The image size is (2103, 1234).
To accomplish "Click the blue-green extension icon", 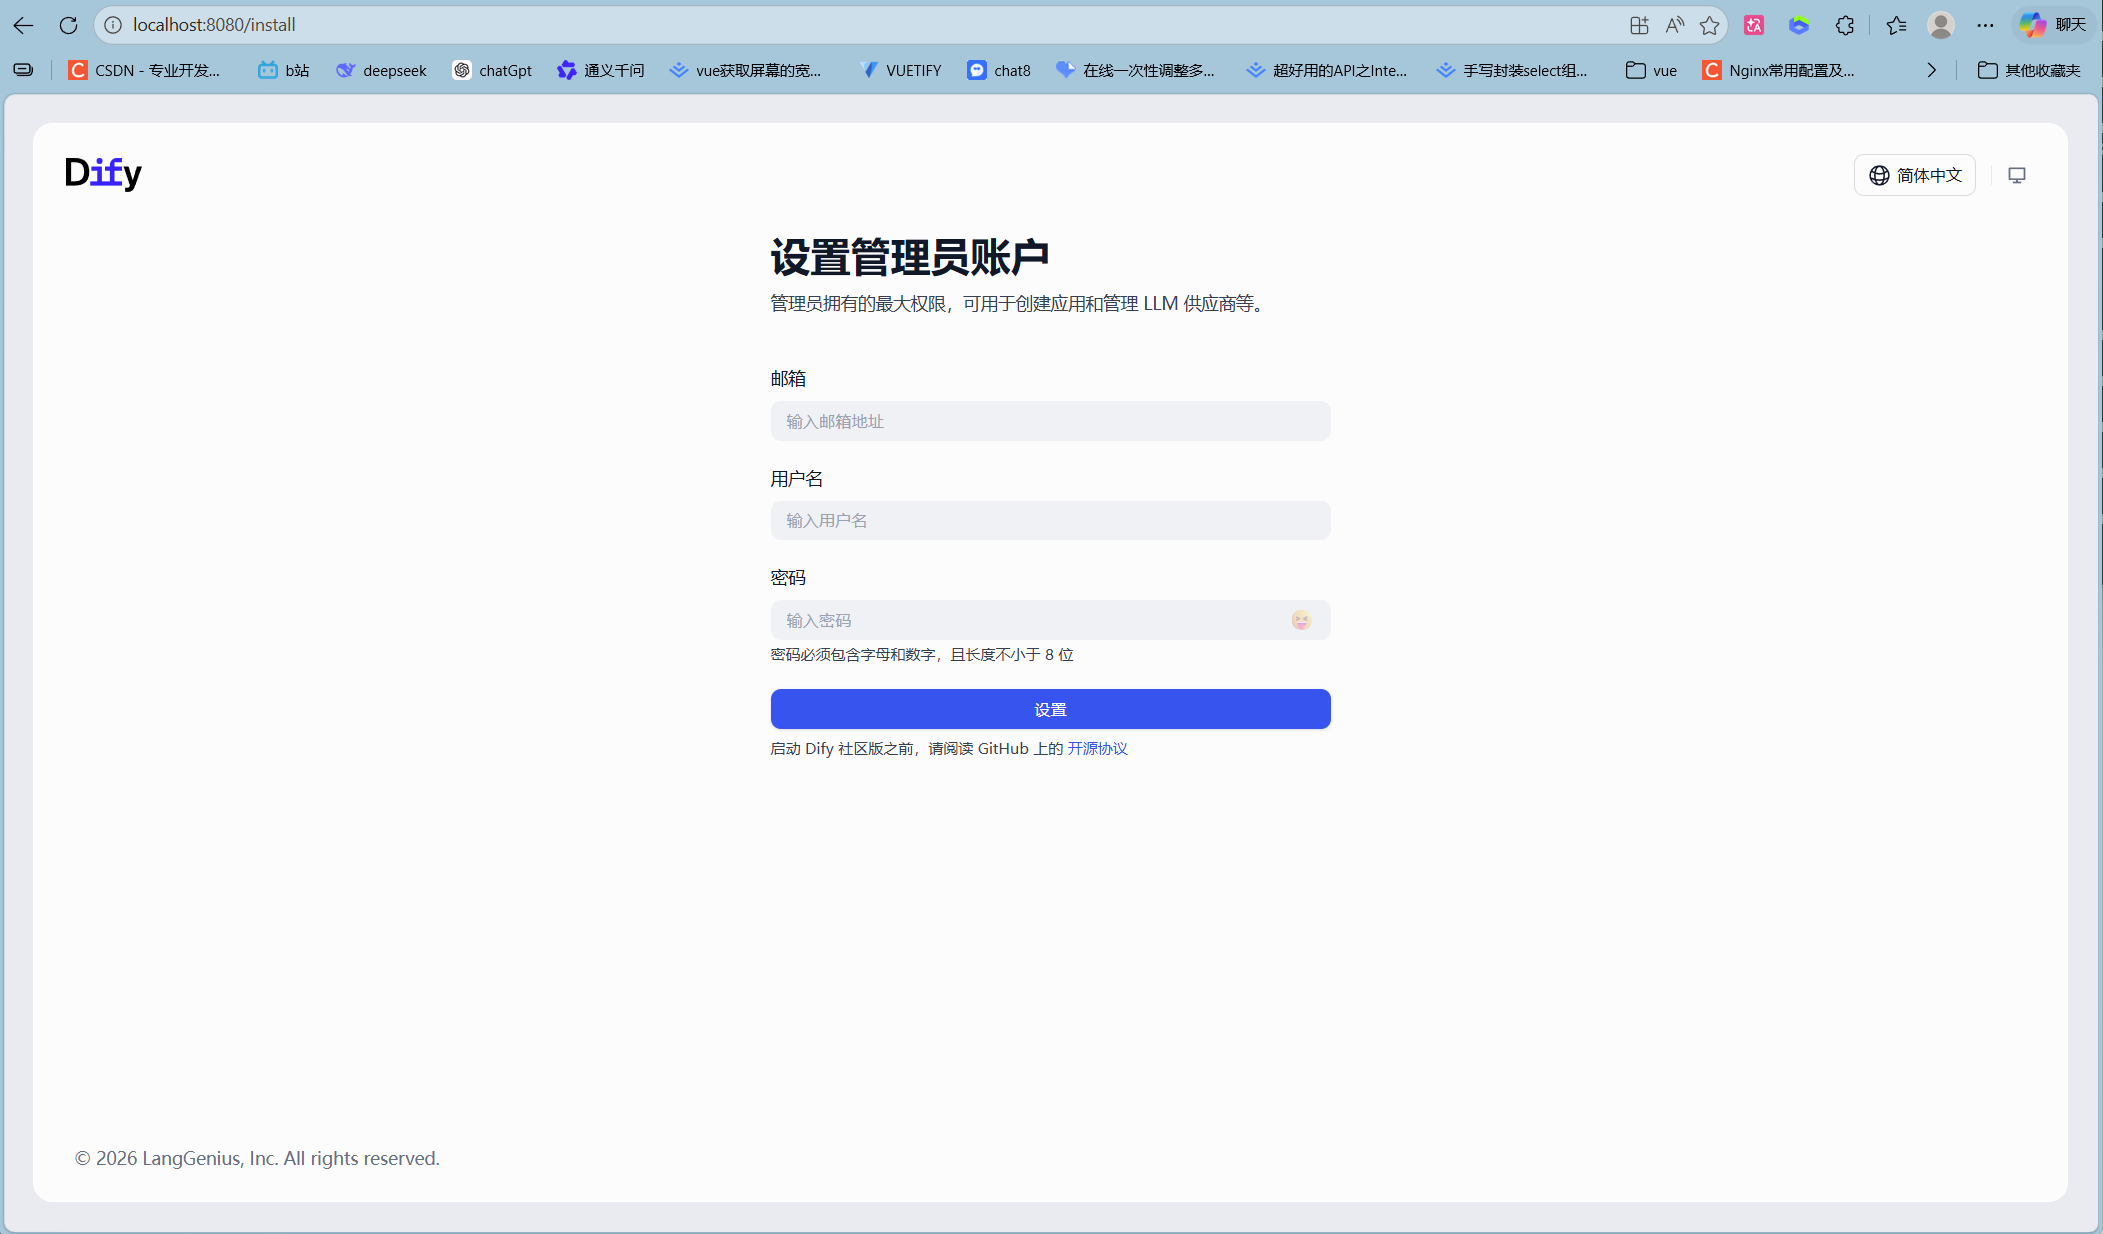I will [1799, 25].
